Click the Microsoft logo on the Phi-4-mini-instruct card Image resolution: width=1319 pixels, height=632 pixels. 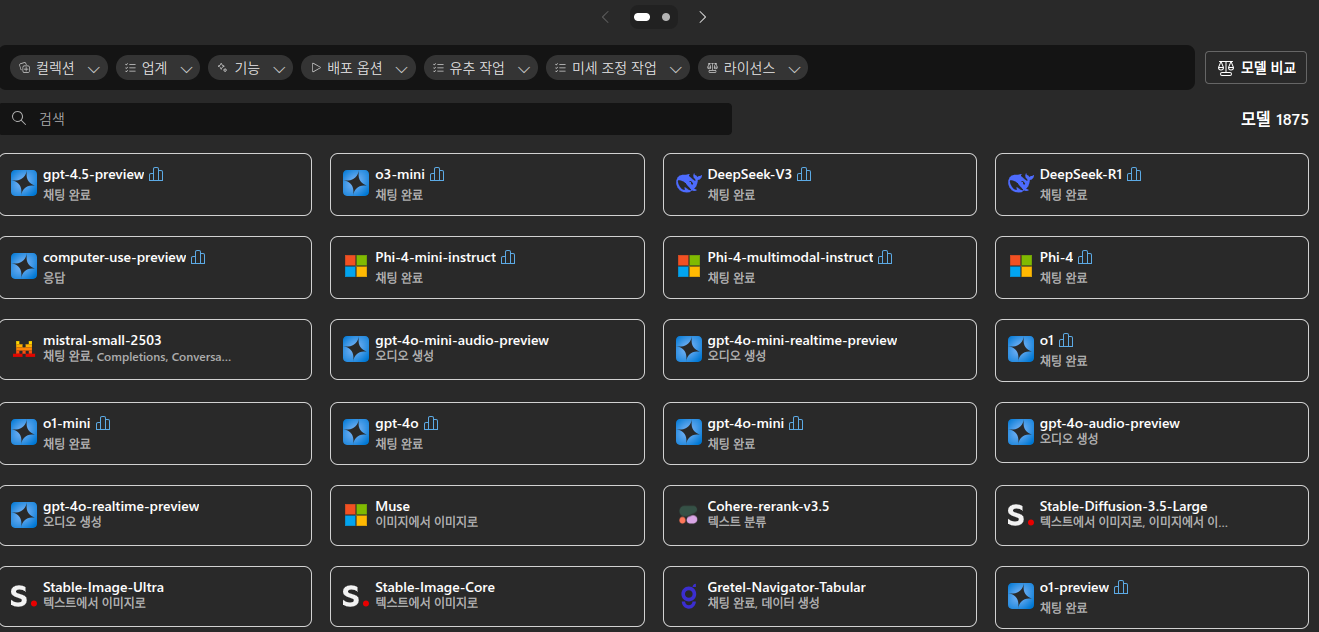(356, 266)
